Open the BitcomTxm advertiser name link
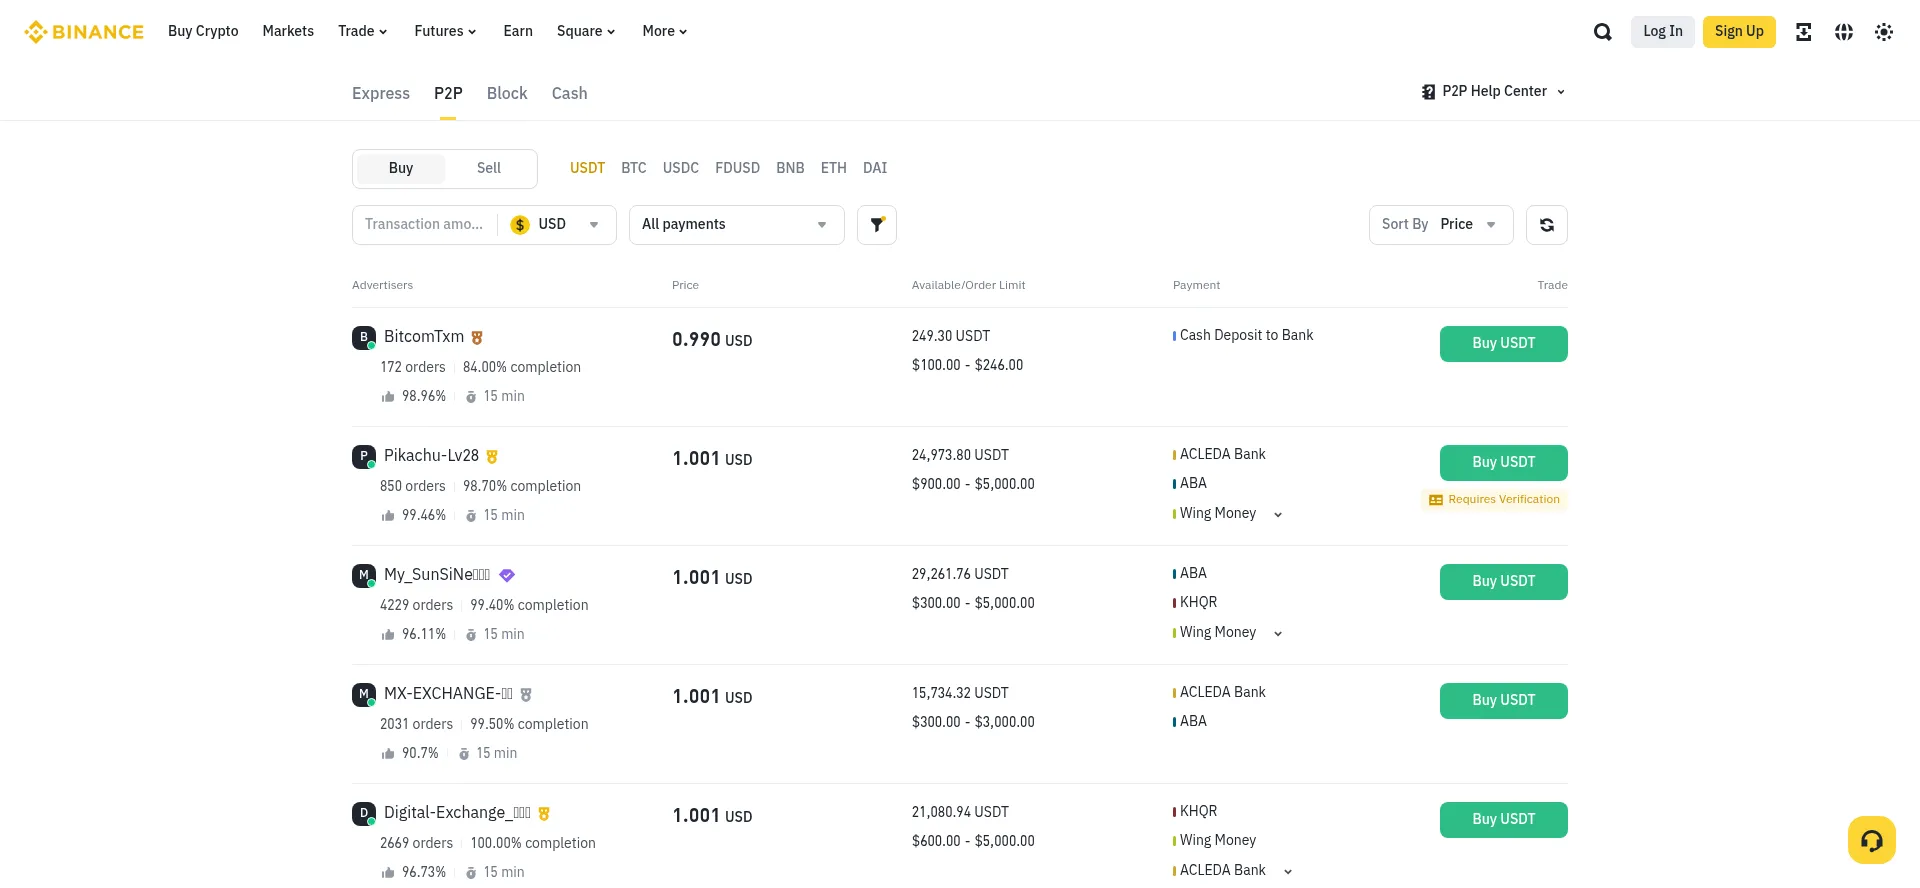 tap(424, 337)
